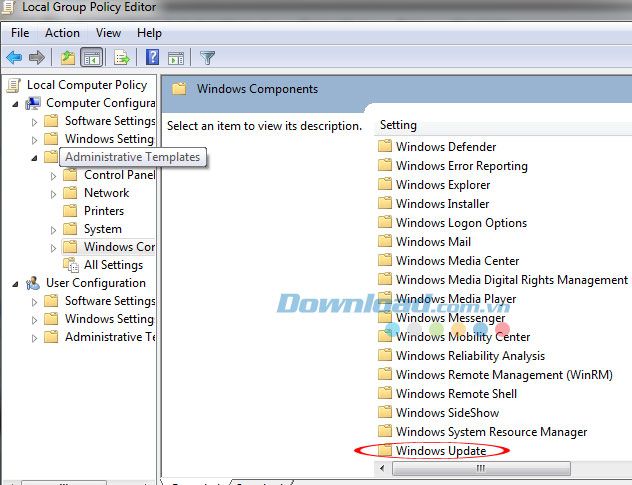
Task: Open Windows Mobility Center folder
Action: (463, 337)
